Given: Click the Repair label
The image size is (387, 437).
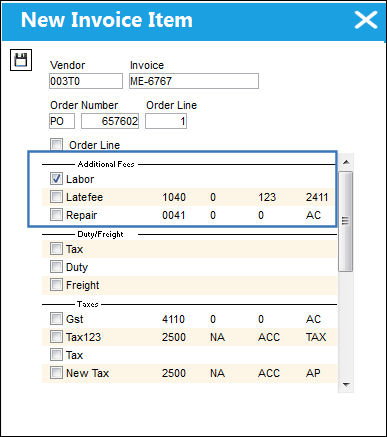Looking at the screenshot, I should (x=81, y=215).
